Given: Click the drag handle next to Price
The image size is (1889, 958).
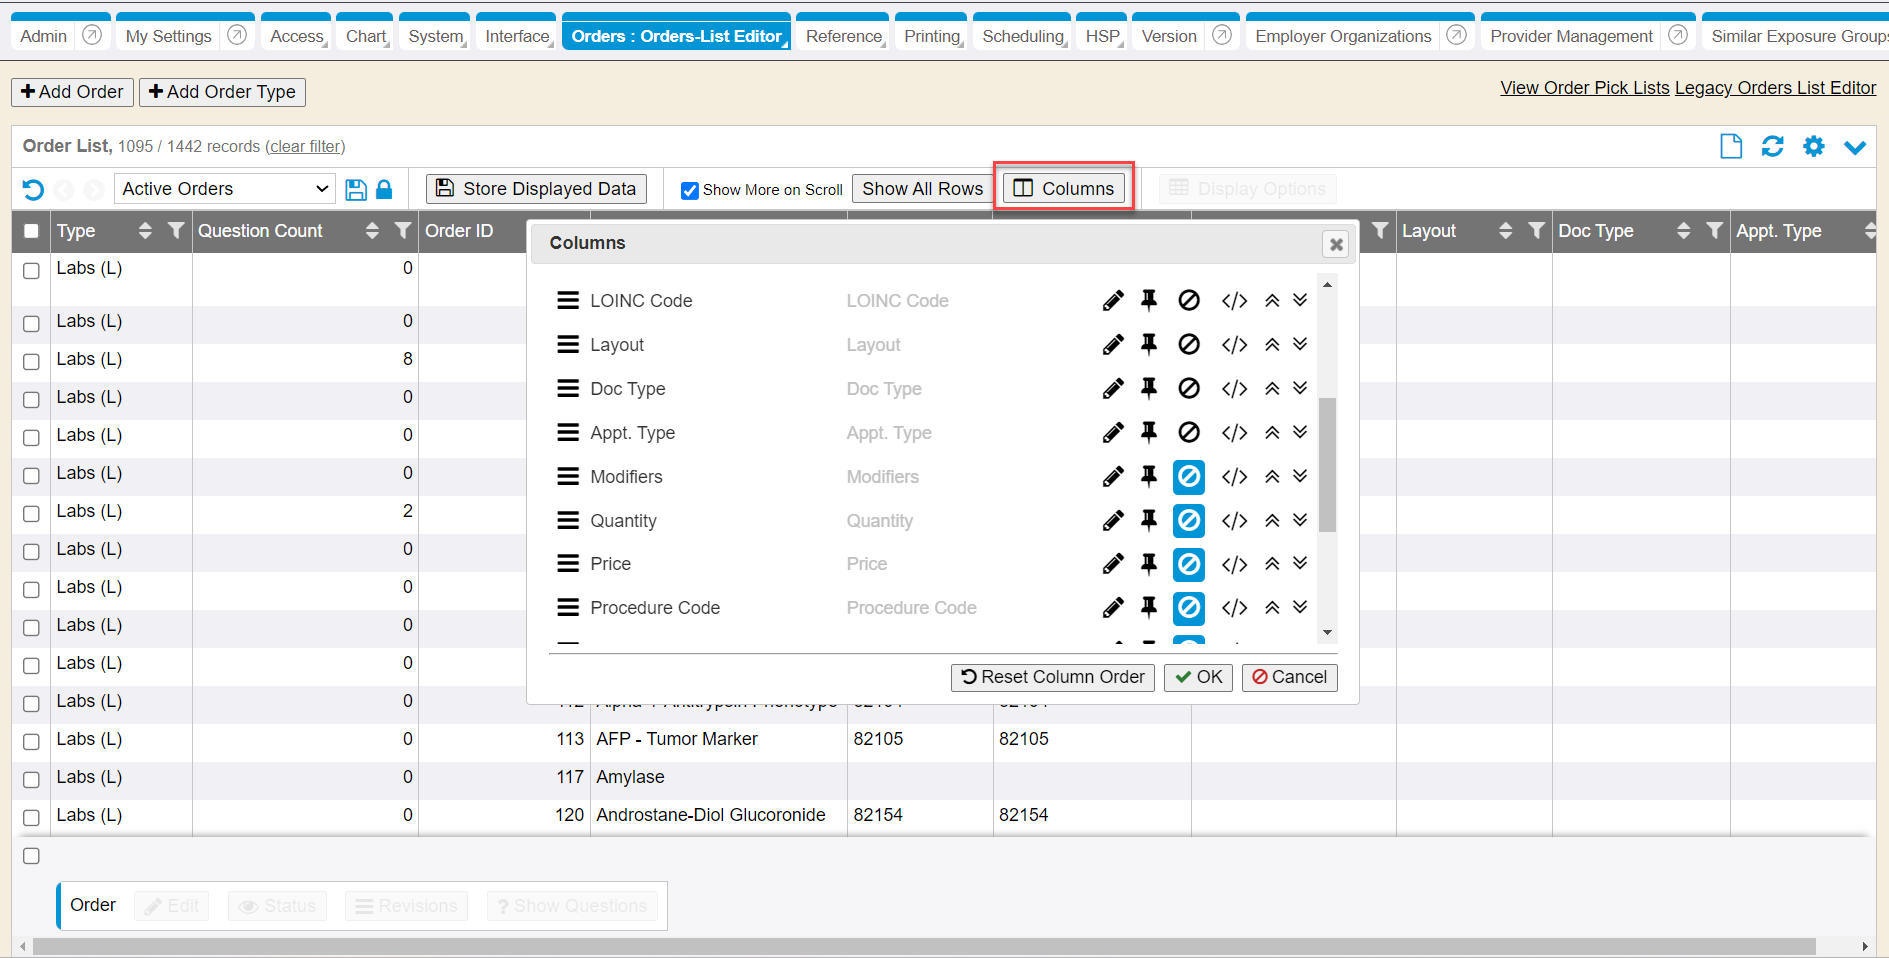Looking at the screenshot, I should (x=568, y=564).
